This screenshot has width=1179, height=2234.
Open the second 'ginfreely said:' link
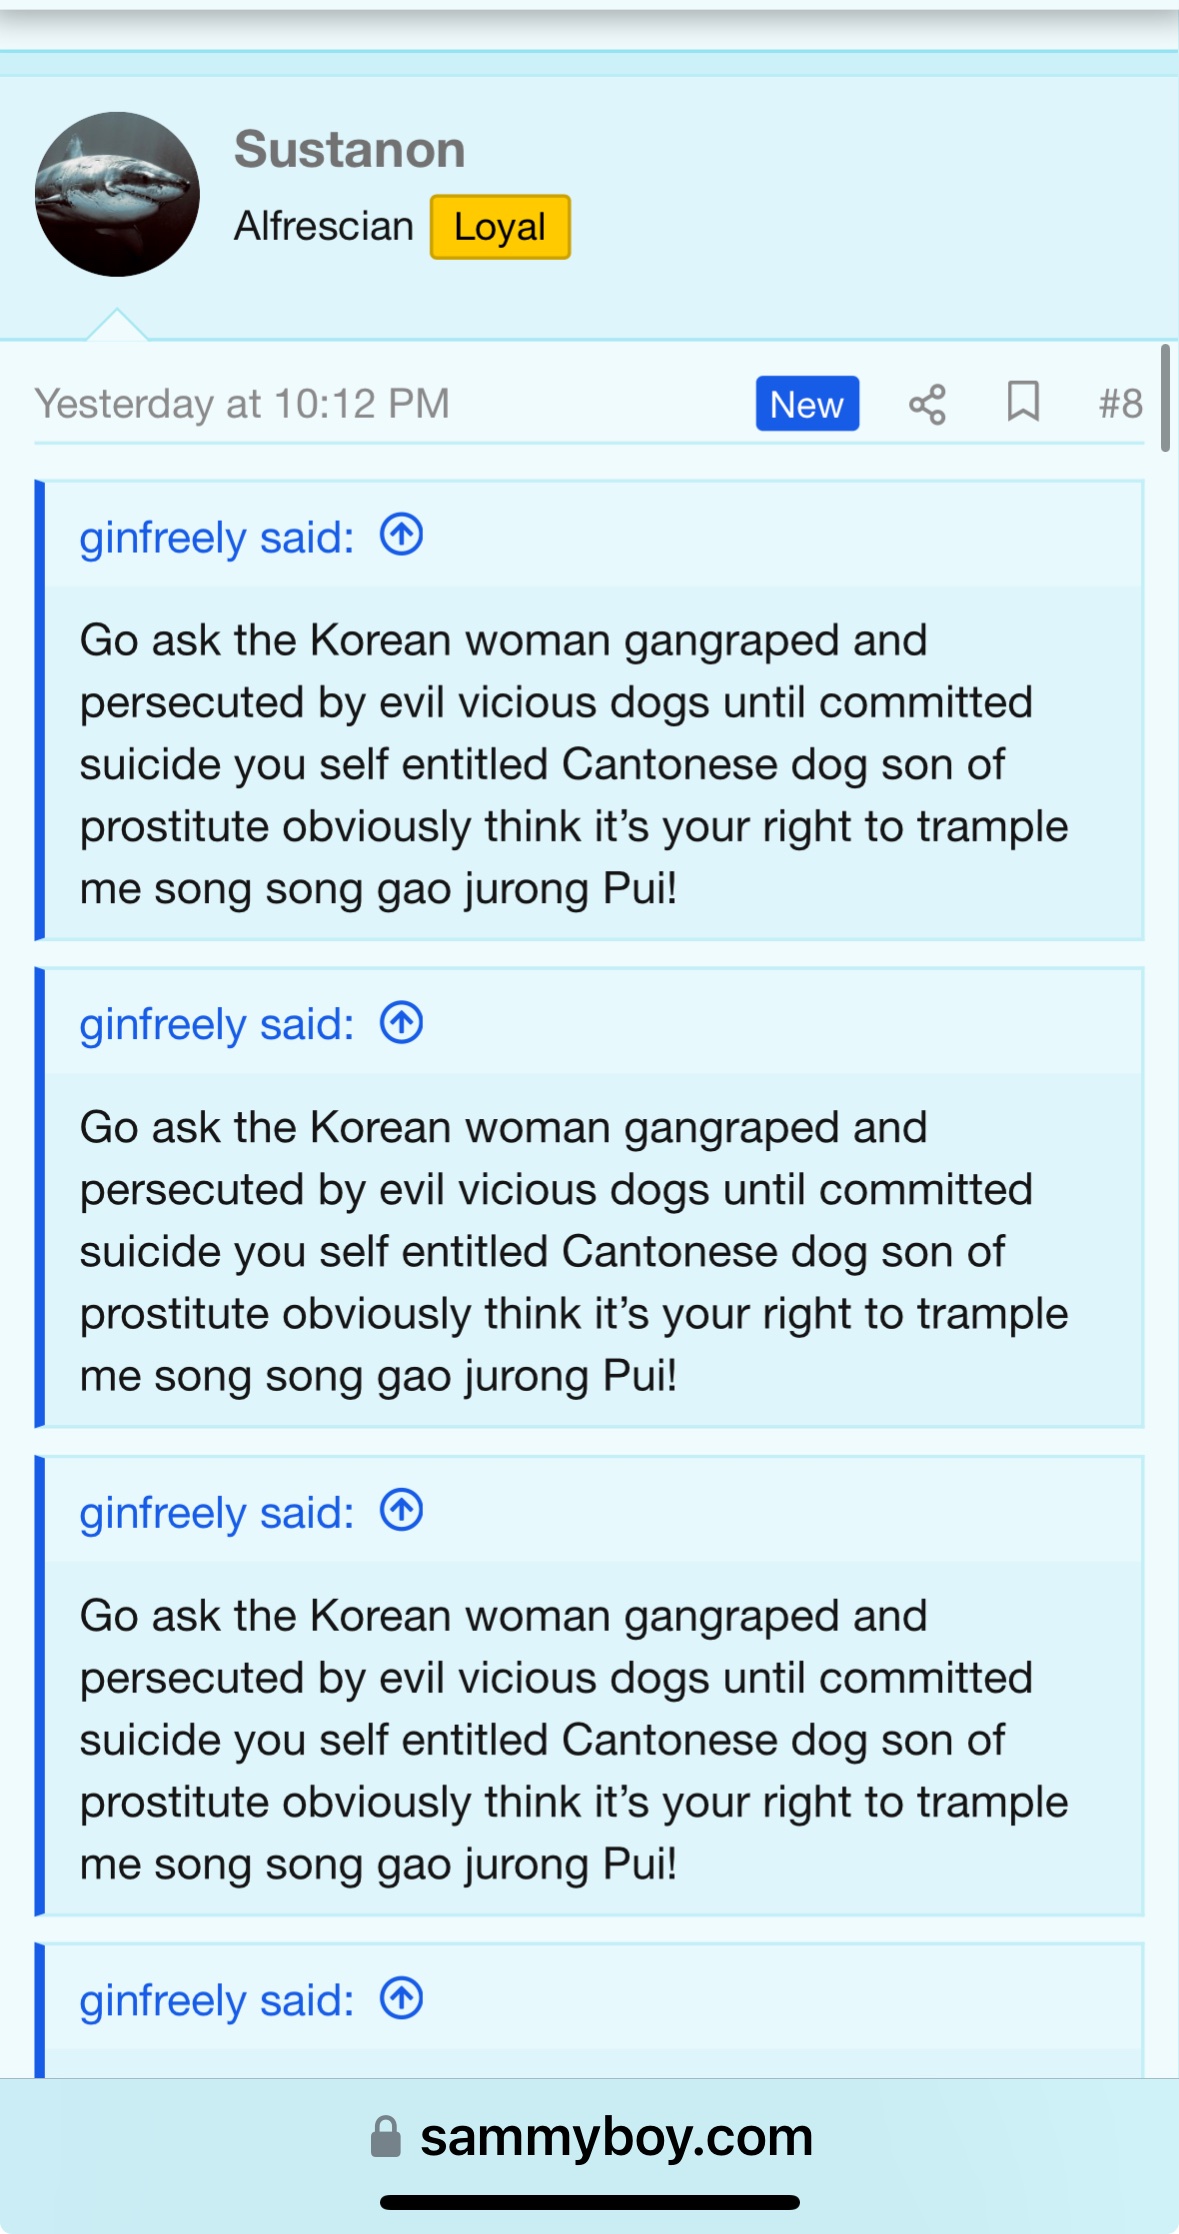point(217,1025)
